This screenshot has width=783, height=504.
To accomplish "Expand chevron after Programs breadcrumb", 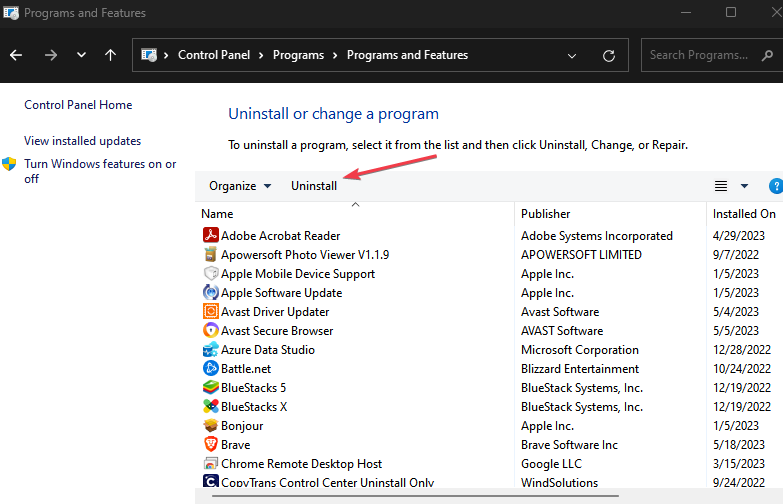I will coord(335,55).
